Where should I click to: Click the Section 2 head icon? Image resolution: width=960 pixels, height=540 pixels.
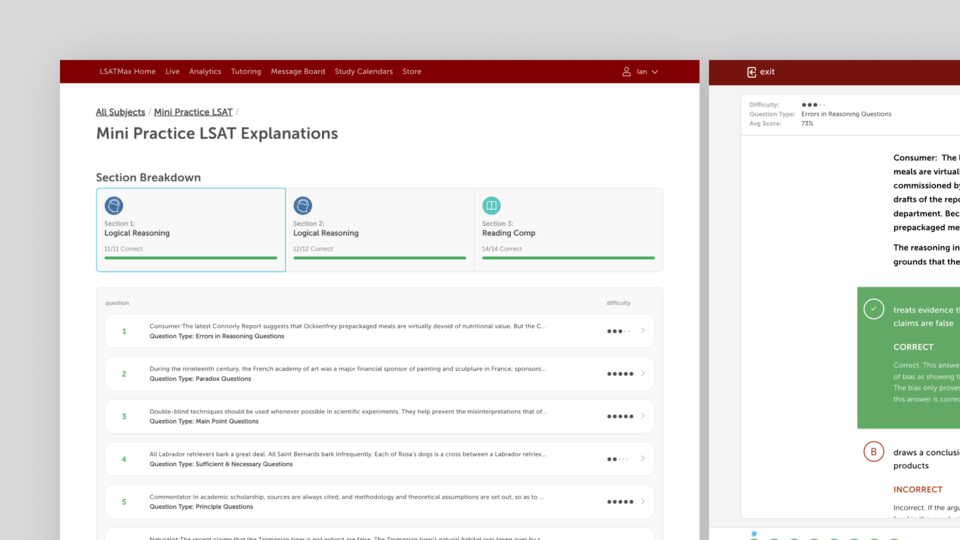(302, 205)
